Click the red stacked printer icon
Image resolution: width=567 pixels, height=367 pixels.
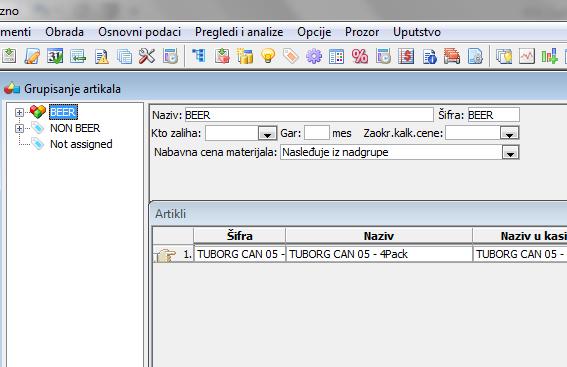(452, 56)
